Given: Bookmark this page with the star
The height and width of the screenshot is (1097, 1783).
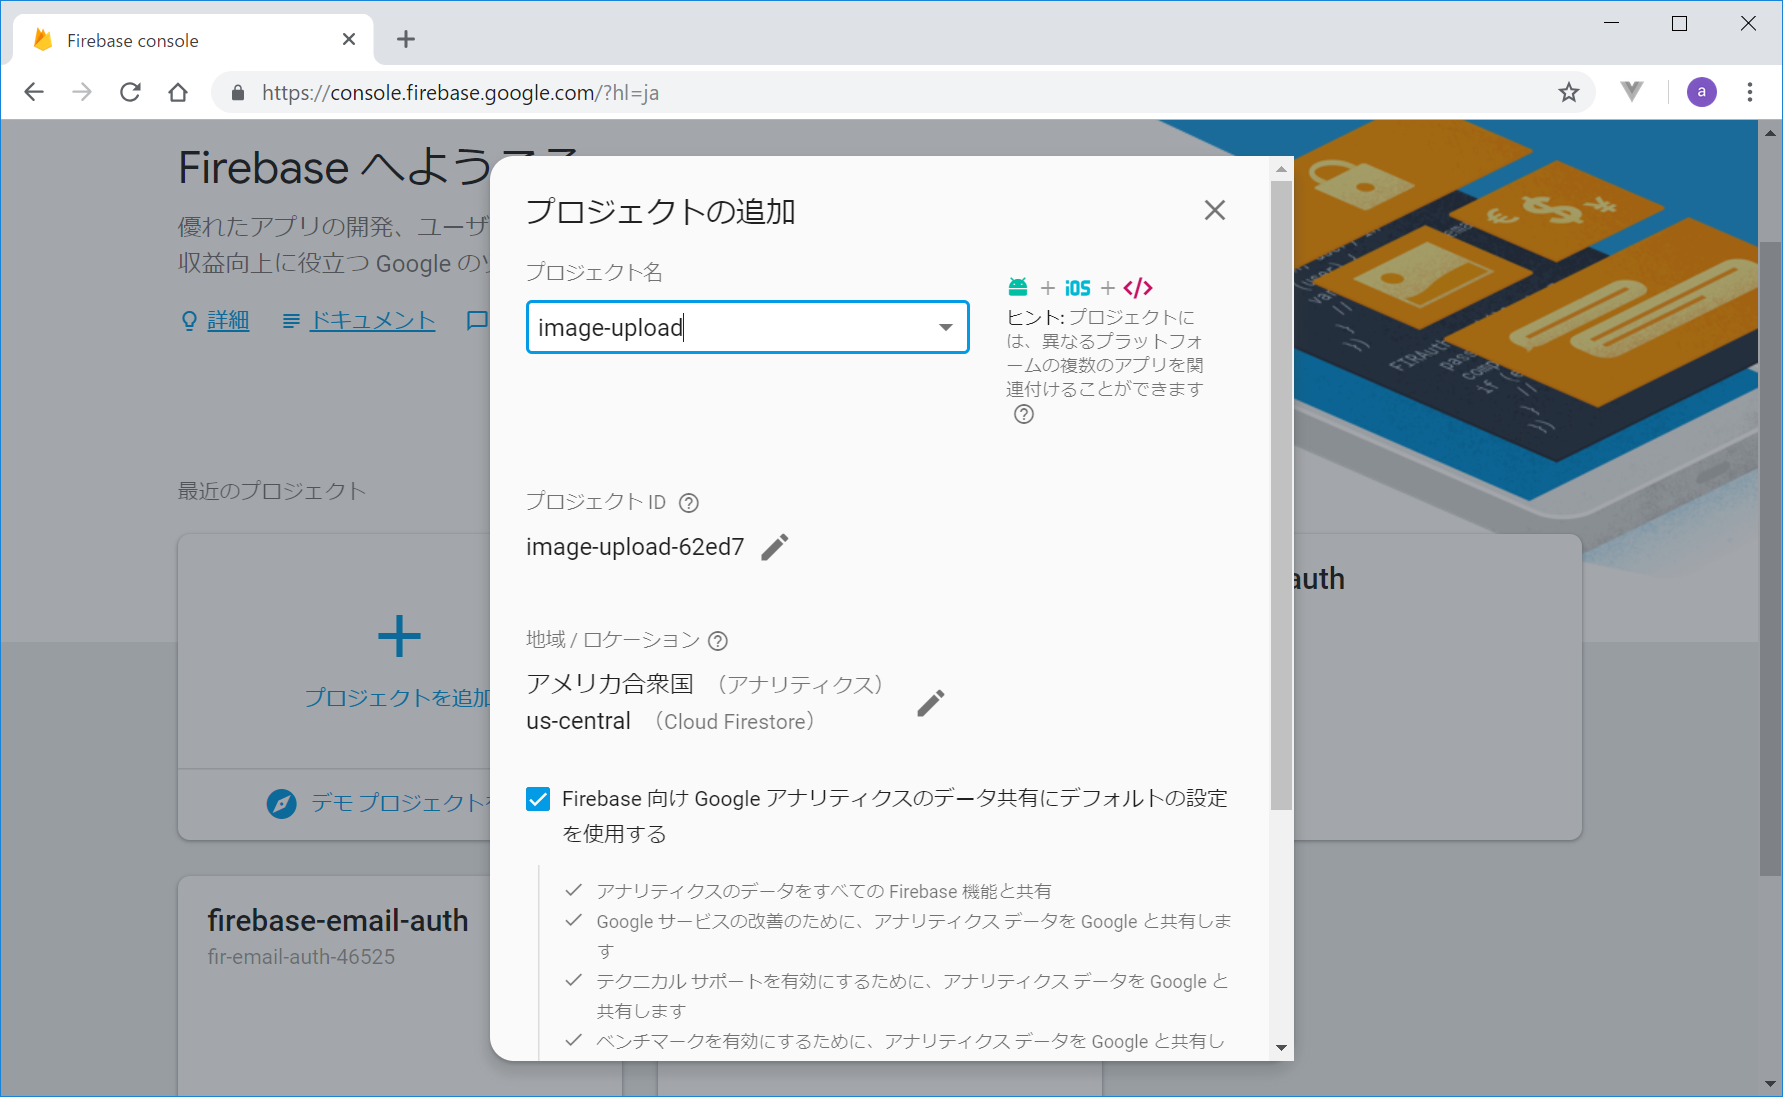Looking at the screenshot, I should coord(1569,92).
